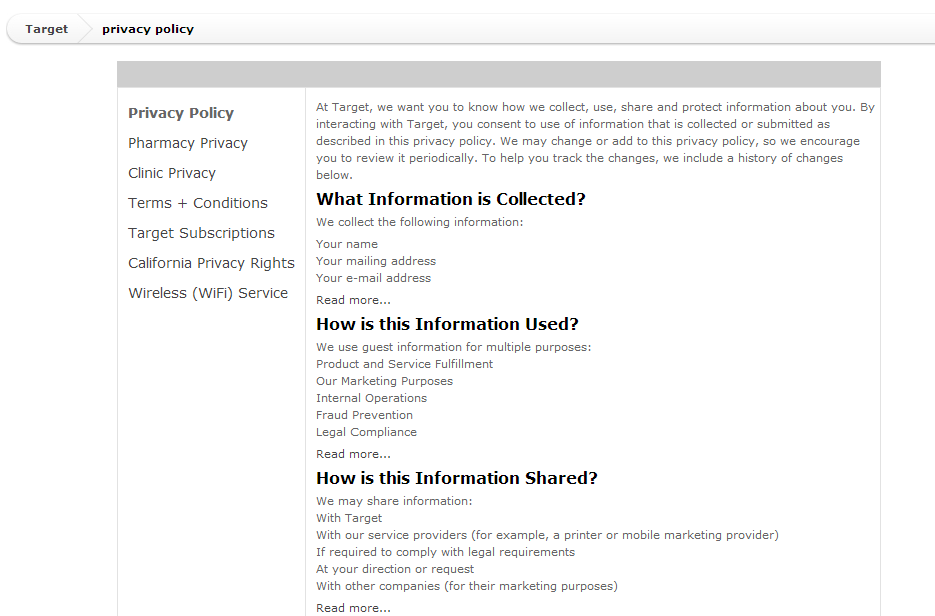This screenshot has height=616, width=935.
Task: Open the Terms + Conditions sidebar link
Action: coord(198,203)
